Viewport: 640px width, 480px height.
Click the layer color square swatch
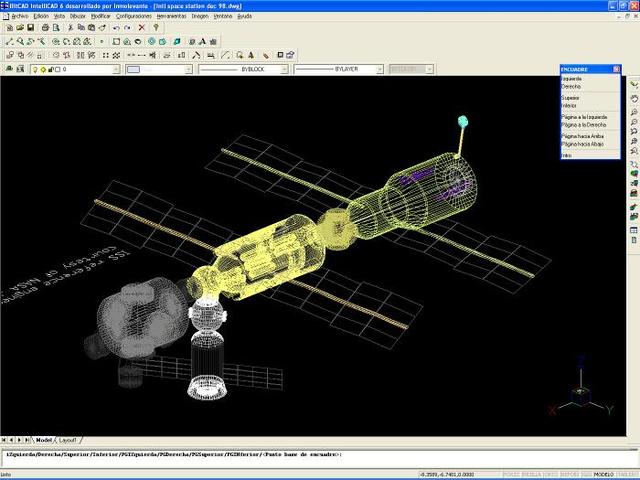58,70
